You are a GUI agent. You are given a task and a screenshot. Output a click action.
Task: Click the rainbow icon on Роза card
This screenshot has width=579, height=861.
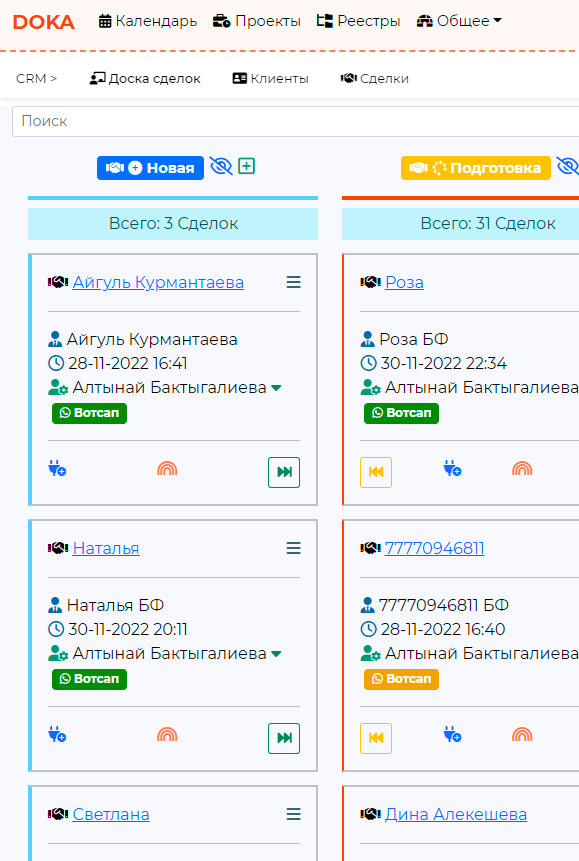(522, 468)
